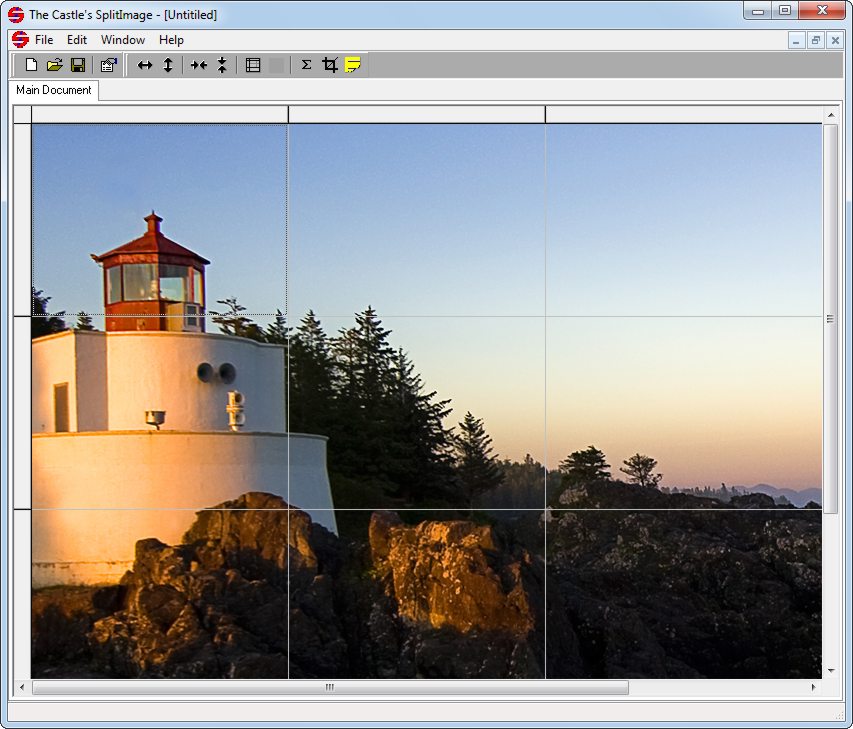Select the crop tool icon
The width and height of the screenshot is (853, 729).
pos(330,65)
